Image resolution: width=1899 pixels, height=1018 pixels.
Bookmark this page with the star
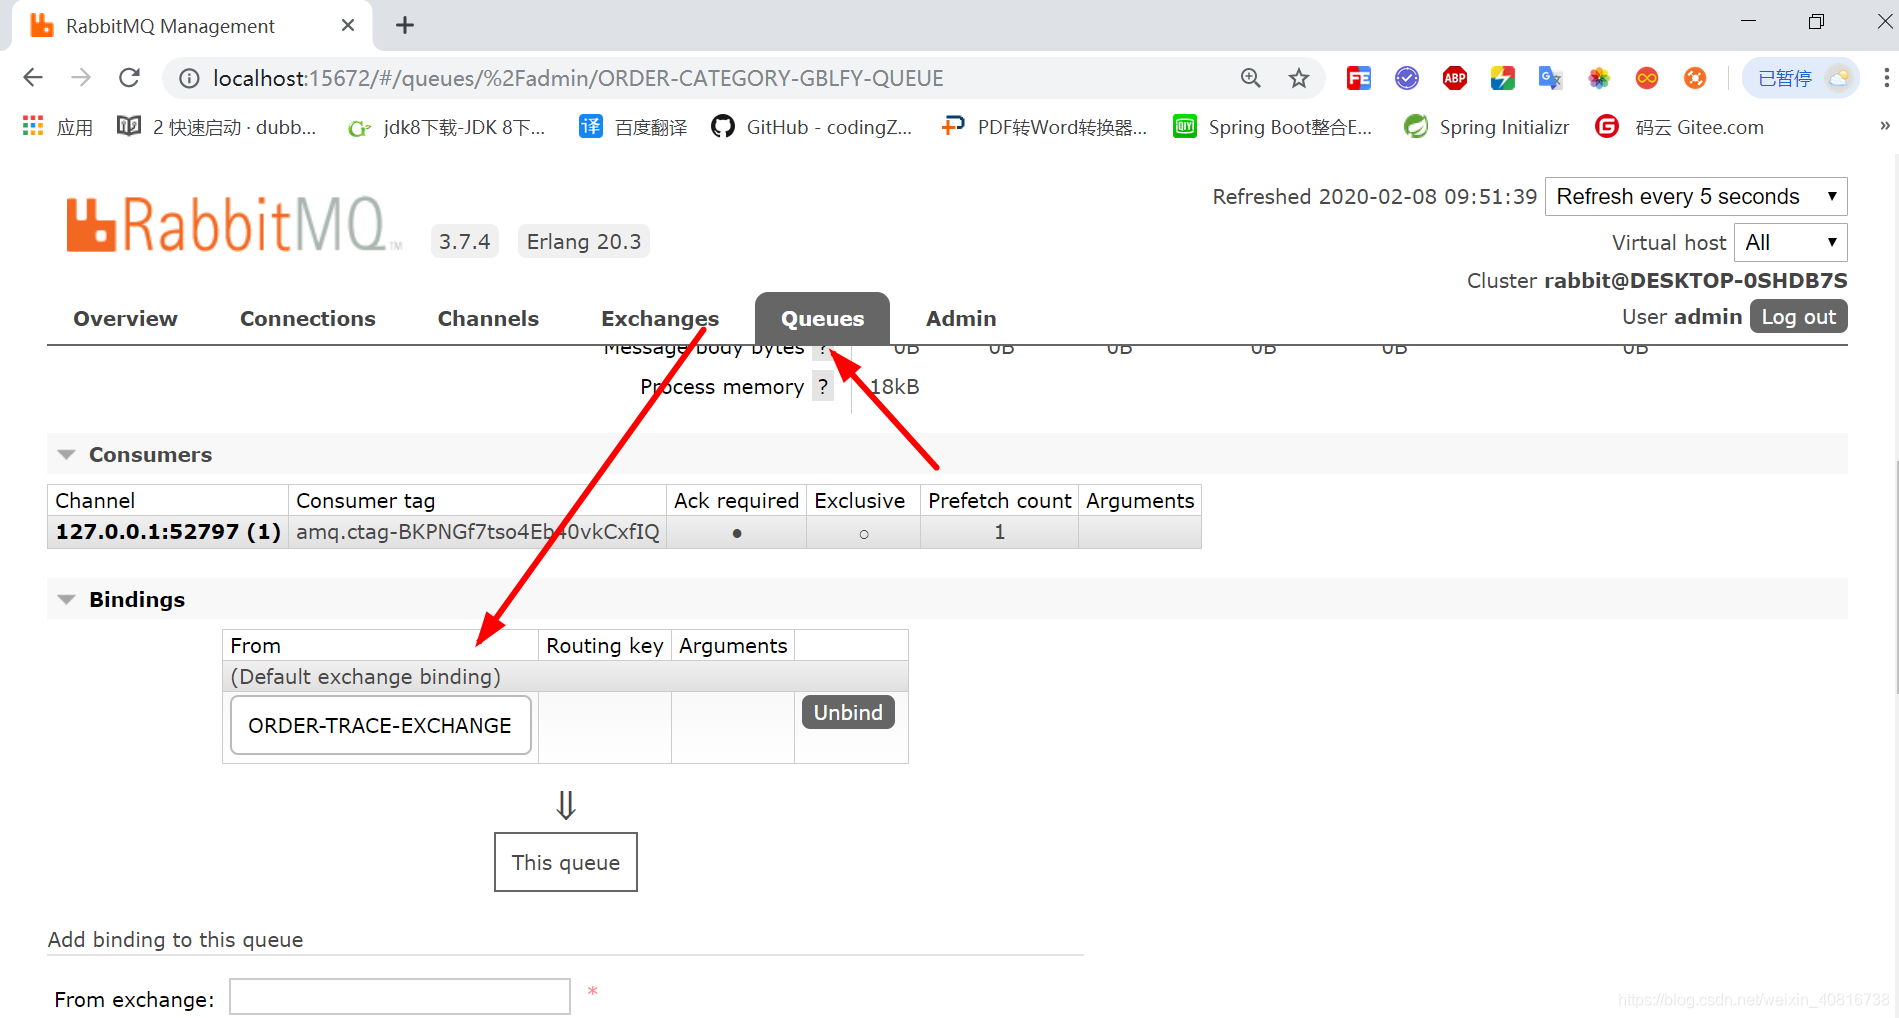[1299, 78]
